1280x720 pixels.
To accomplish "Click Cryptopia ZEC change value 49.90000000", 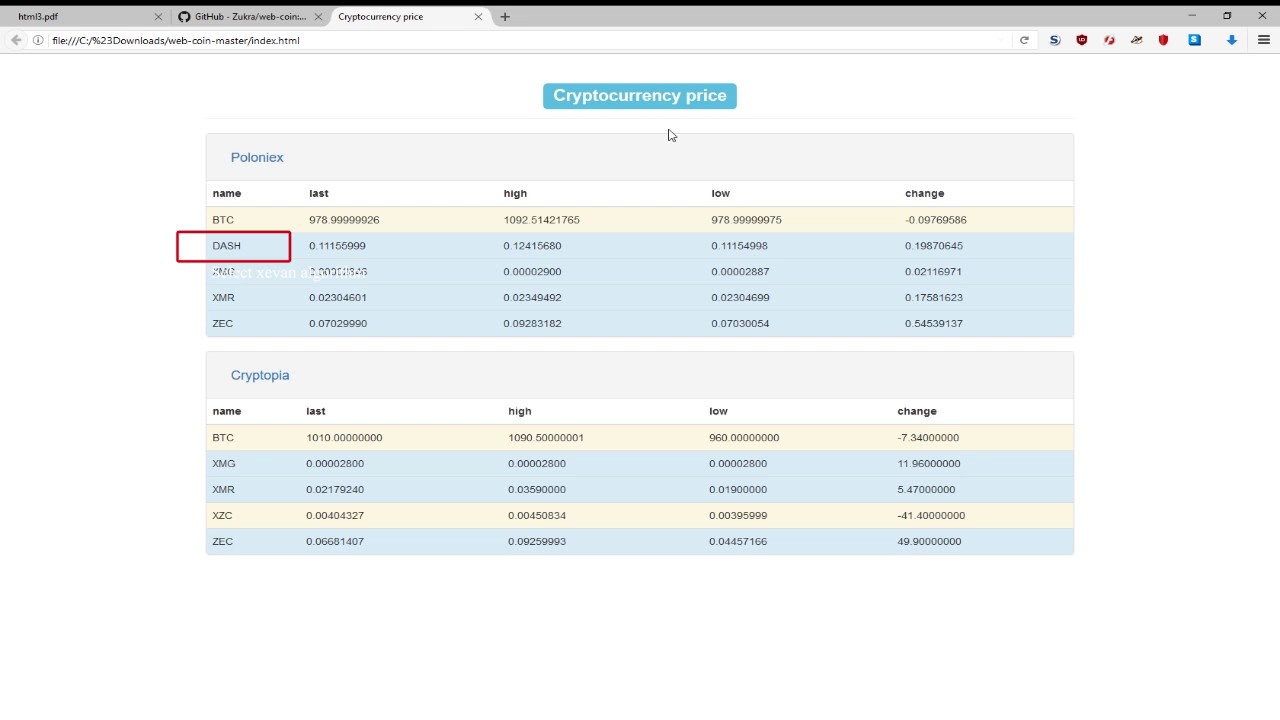I will click(929, 542).
